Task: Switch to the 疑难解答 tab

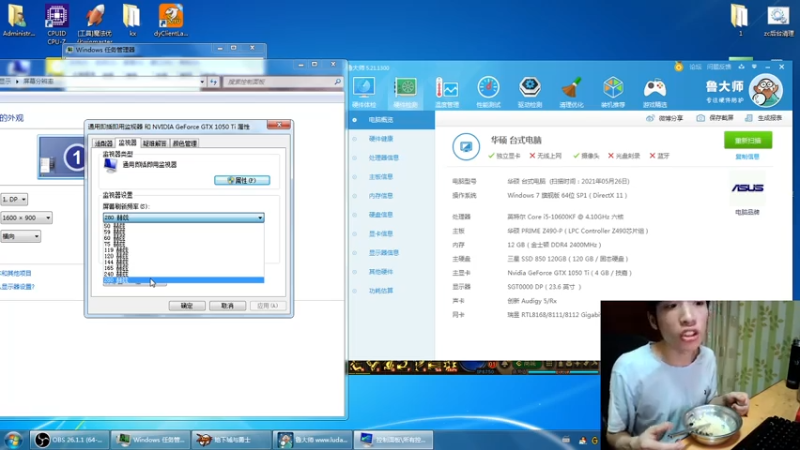Action: click(155, 143)
